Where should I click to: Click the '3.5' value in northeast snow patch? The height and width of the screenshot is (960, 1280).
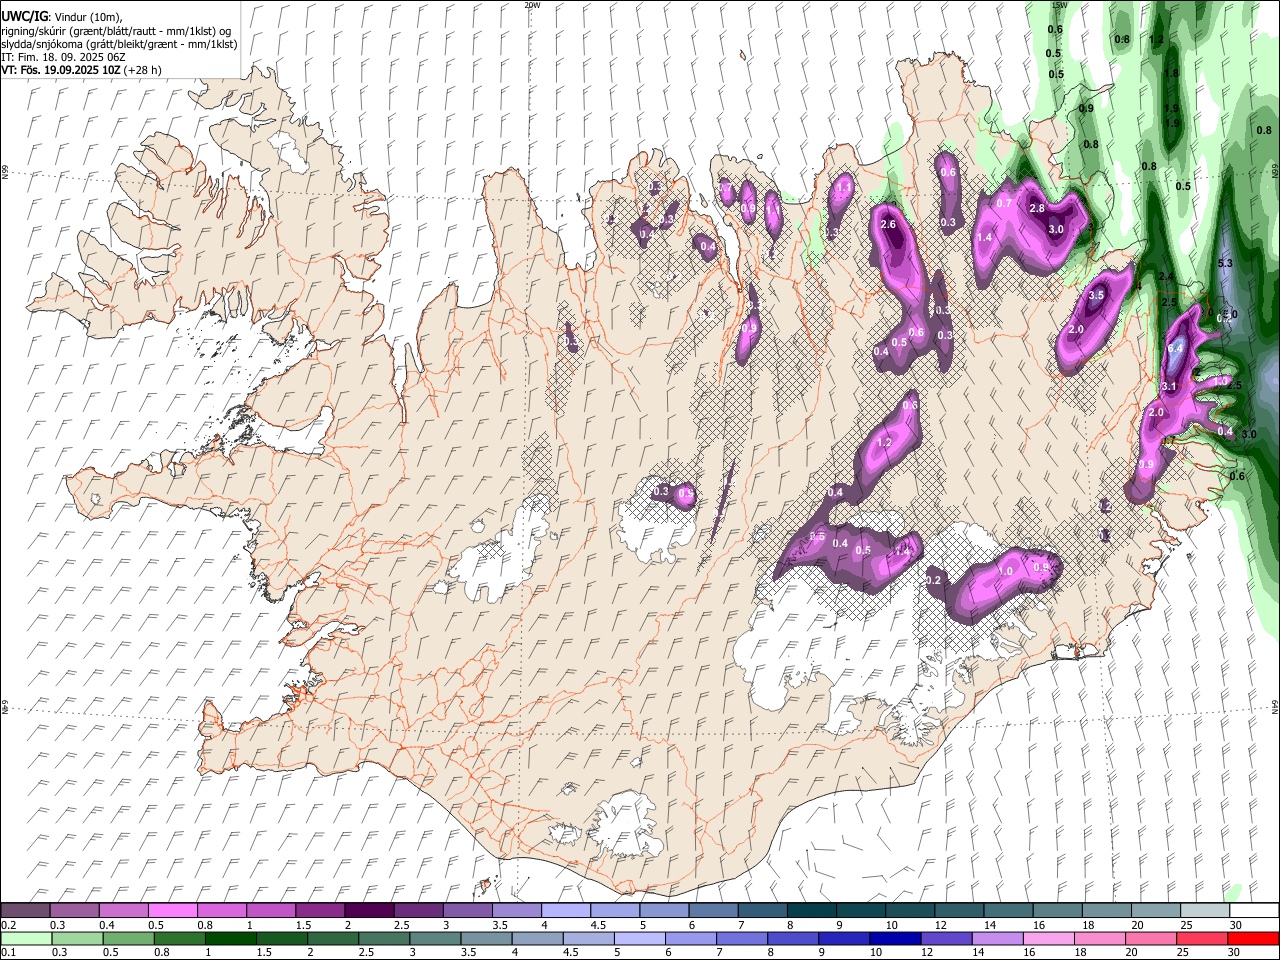click(1096, 295)
